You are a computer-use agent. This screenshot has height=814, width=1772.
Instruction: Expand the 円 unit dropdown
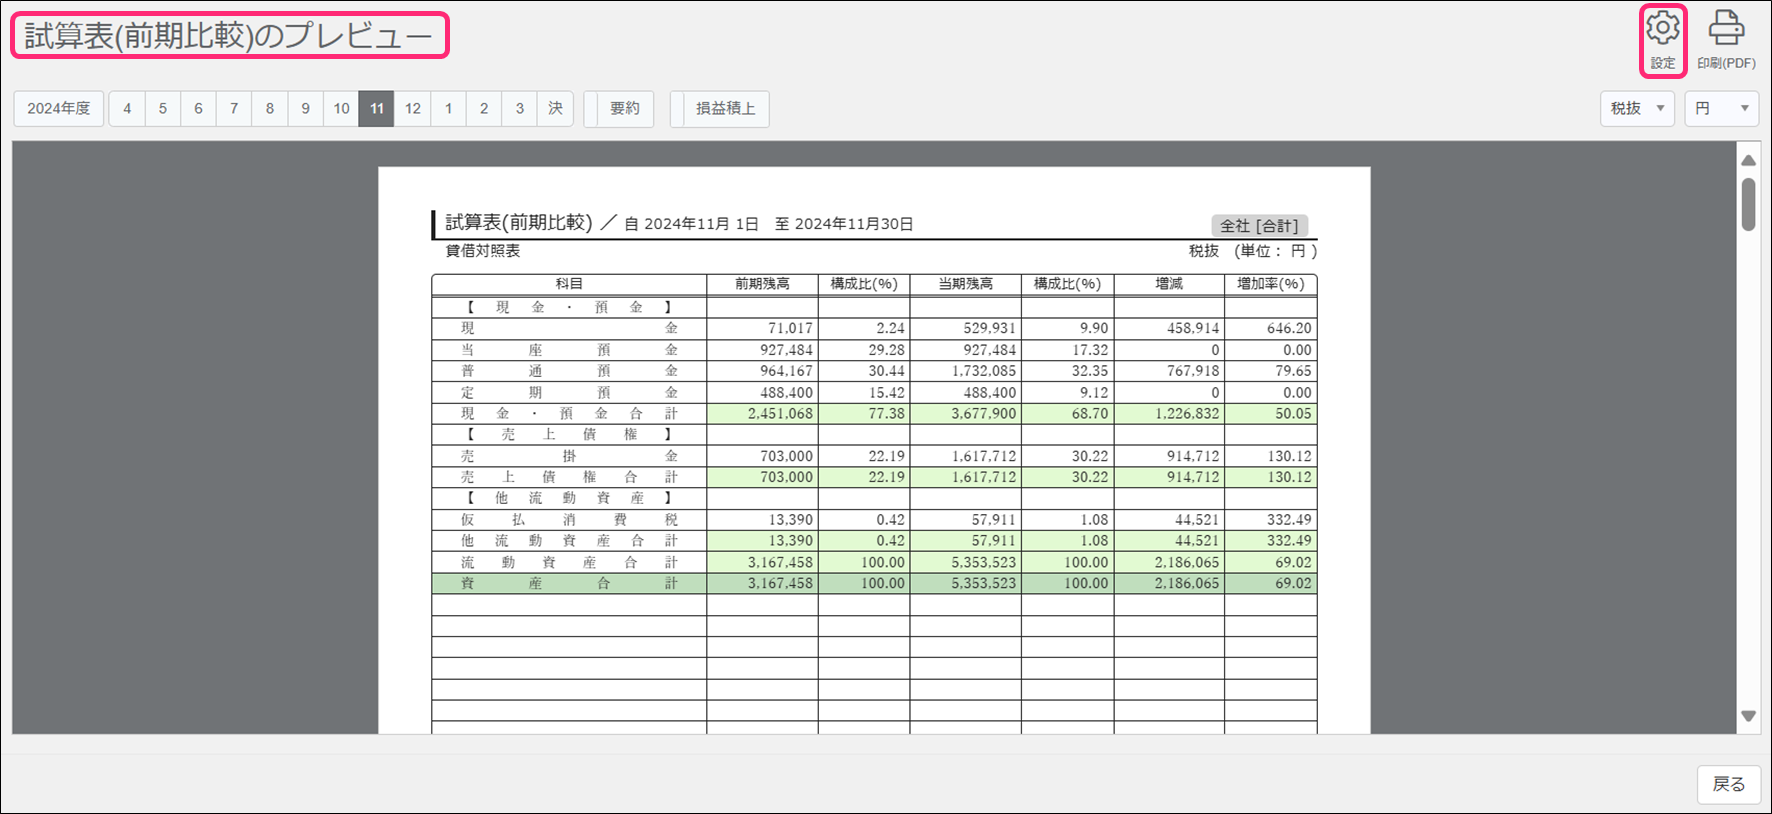(x=1721, y=109)
